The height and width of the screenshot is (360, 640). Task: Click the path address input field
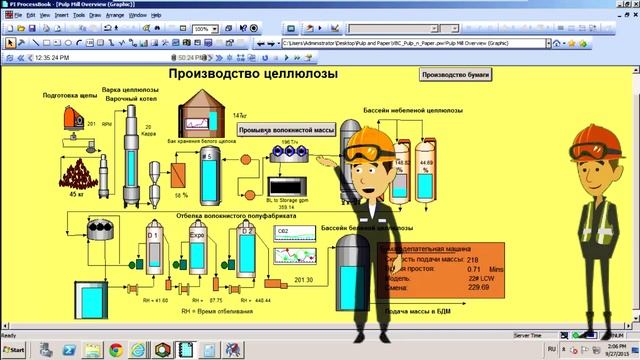pyautogui.click(x=413, y=43)
